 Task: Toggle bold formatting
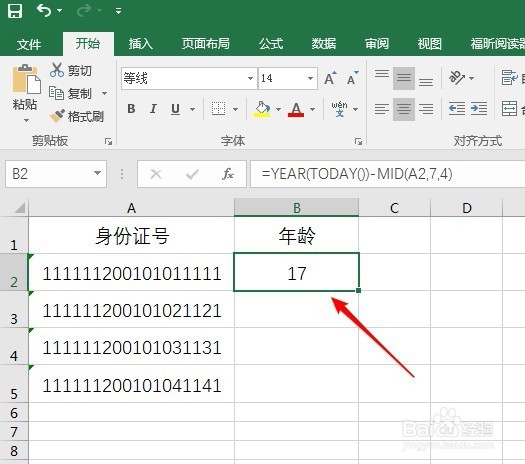coord(131,109)
